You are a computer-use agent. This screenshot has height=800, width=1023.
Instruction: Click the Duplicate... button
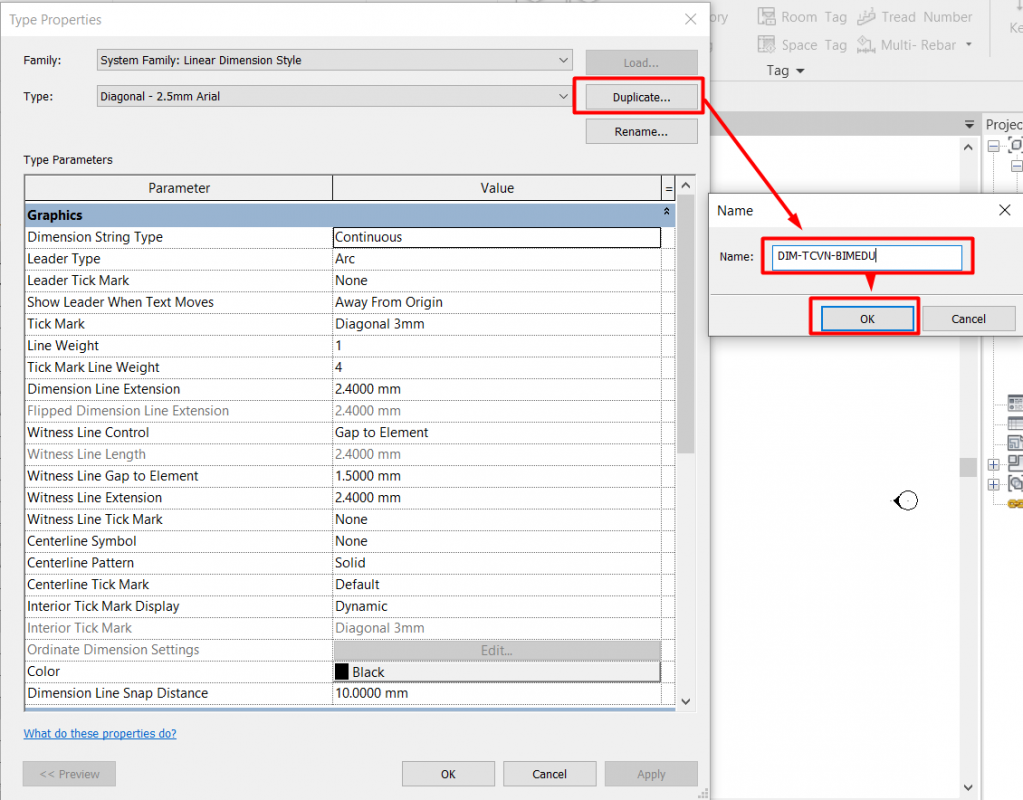[x=641, y=97]
